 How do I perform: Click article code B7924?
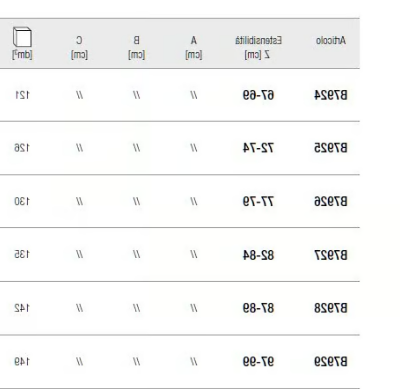331,95
